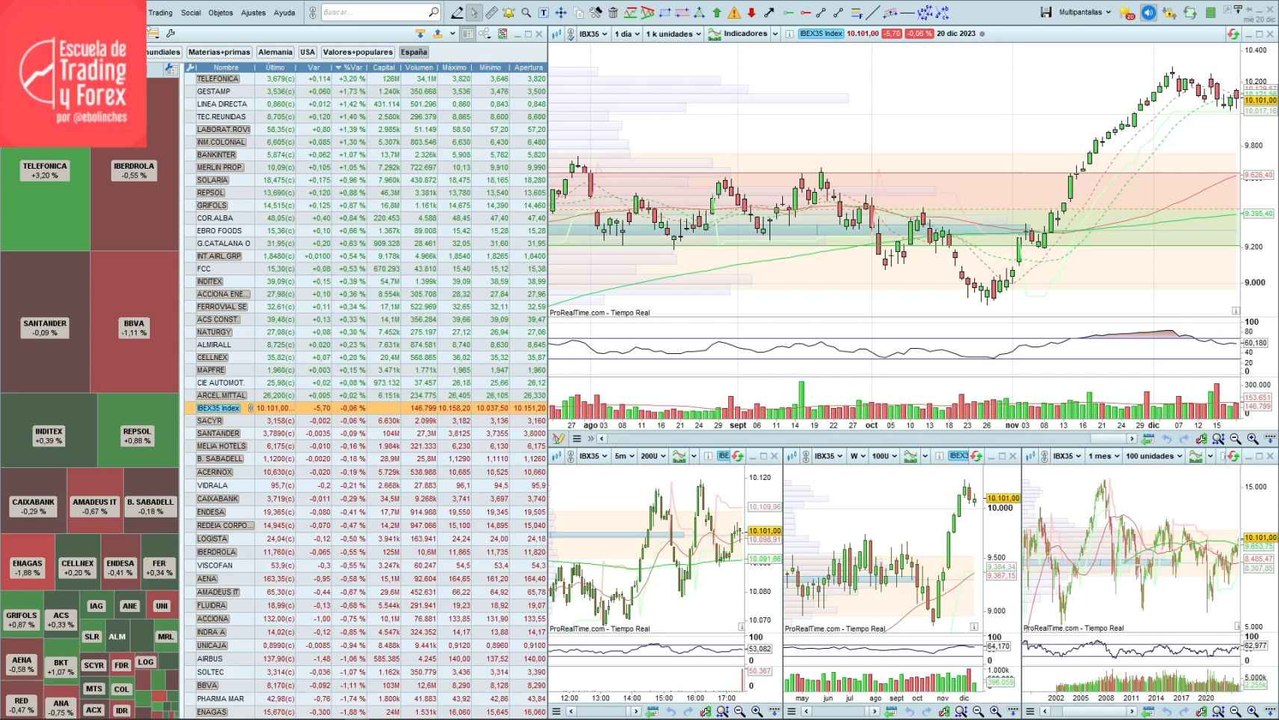Expand the arrow next to Indicadores
The image size is (1279, 720).
(775, 33)
